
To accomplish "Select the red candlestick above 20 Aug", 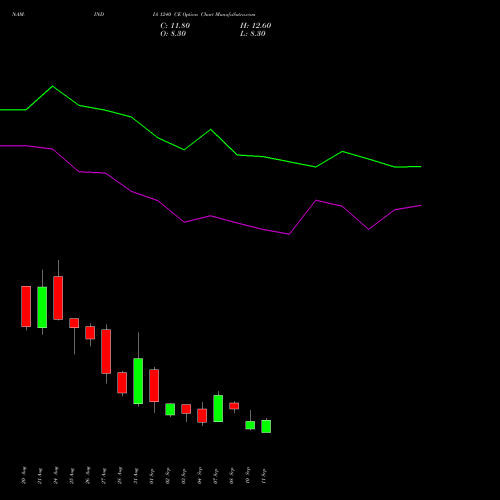I will coord(26,306).
